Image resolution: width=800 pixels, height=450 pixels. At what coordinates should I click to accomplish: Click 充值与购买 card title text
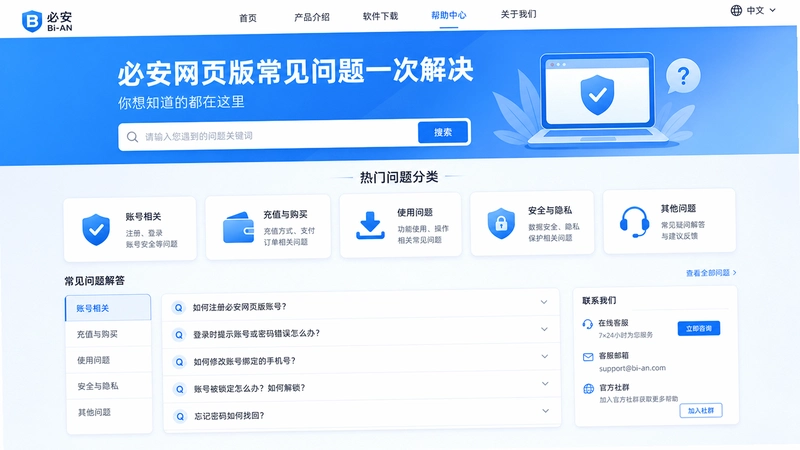point(285,214)
